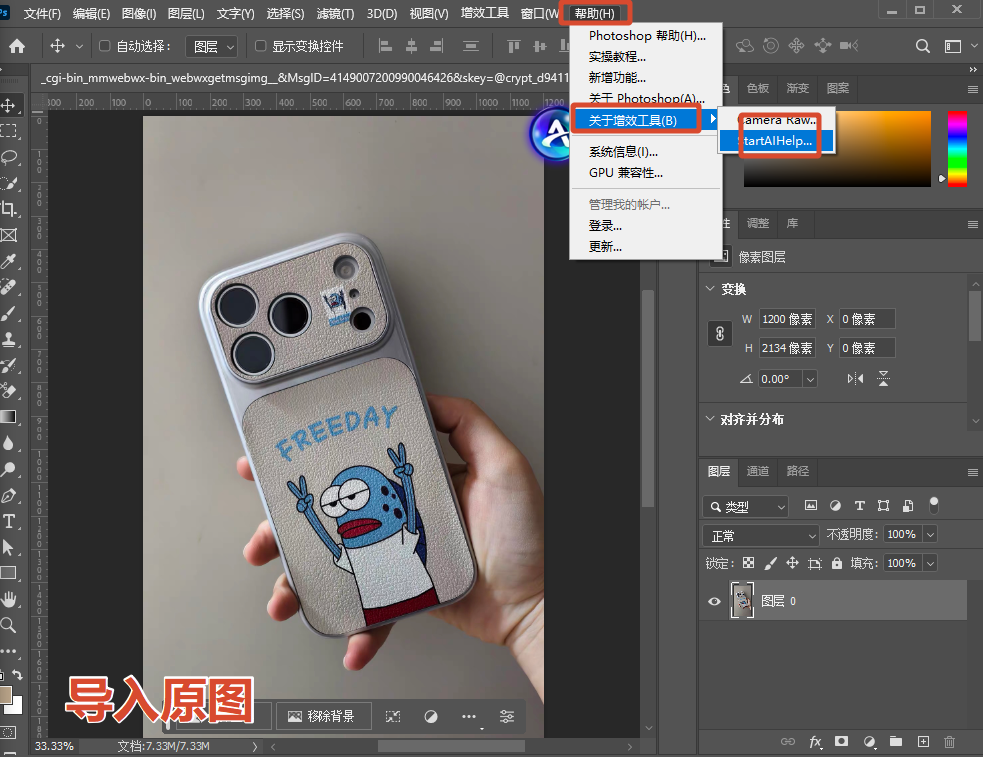This screenshot has width=983, height=757.
Task: Select the Dodge tool
Action: [9, 469]
